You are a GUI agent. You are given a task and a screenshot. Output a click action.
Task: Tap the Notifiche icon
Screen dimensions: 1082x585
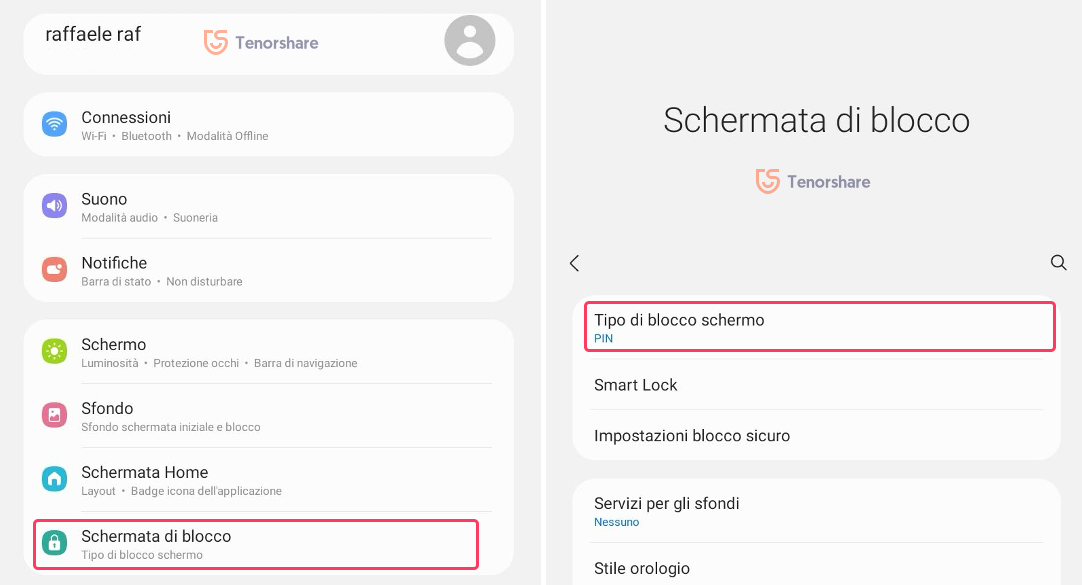coord(54,270)
